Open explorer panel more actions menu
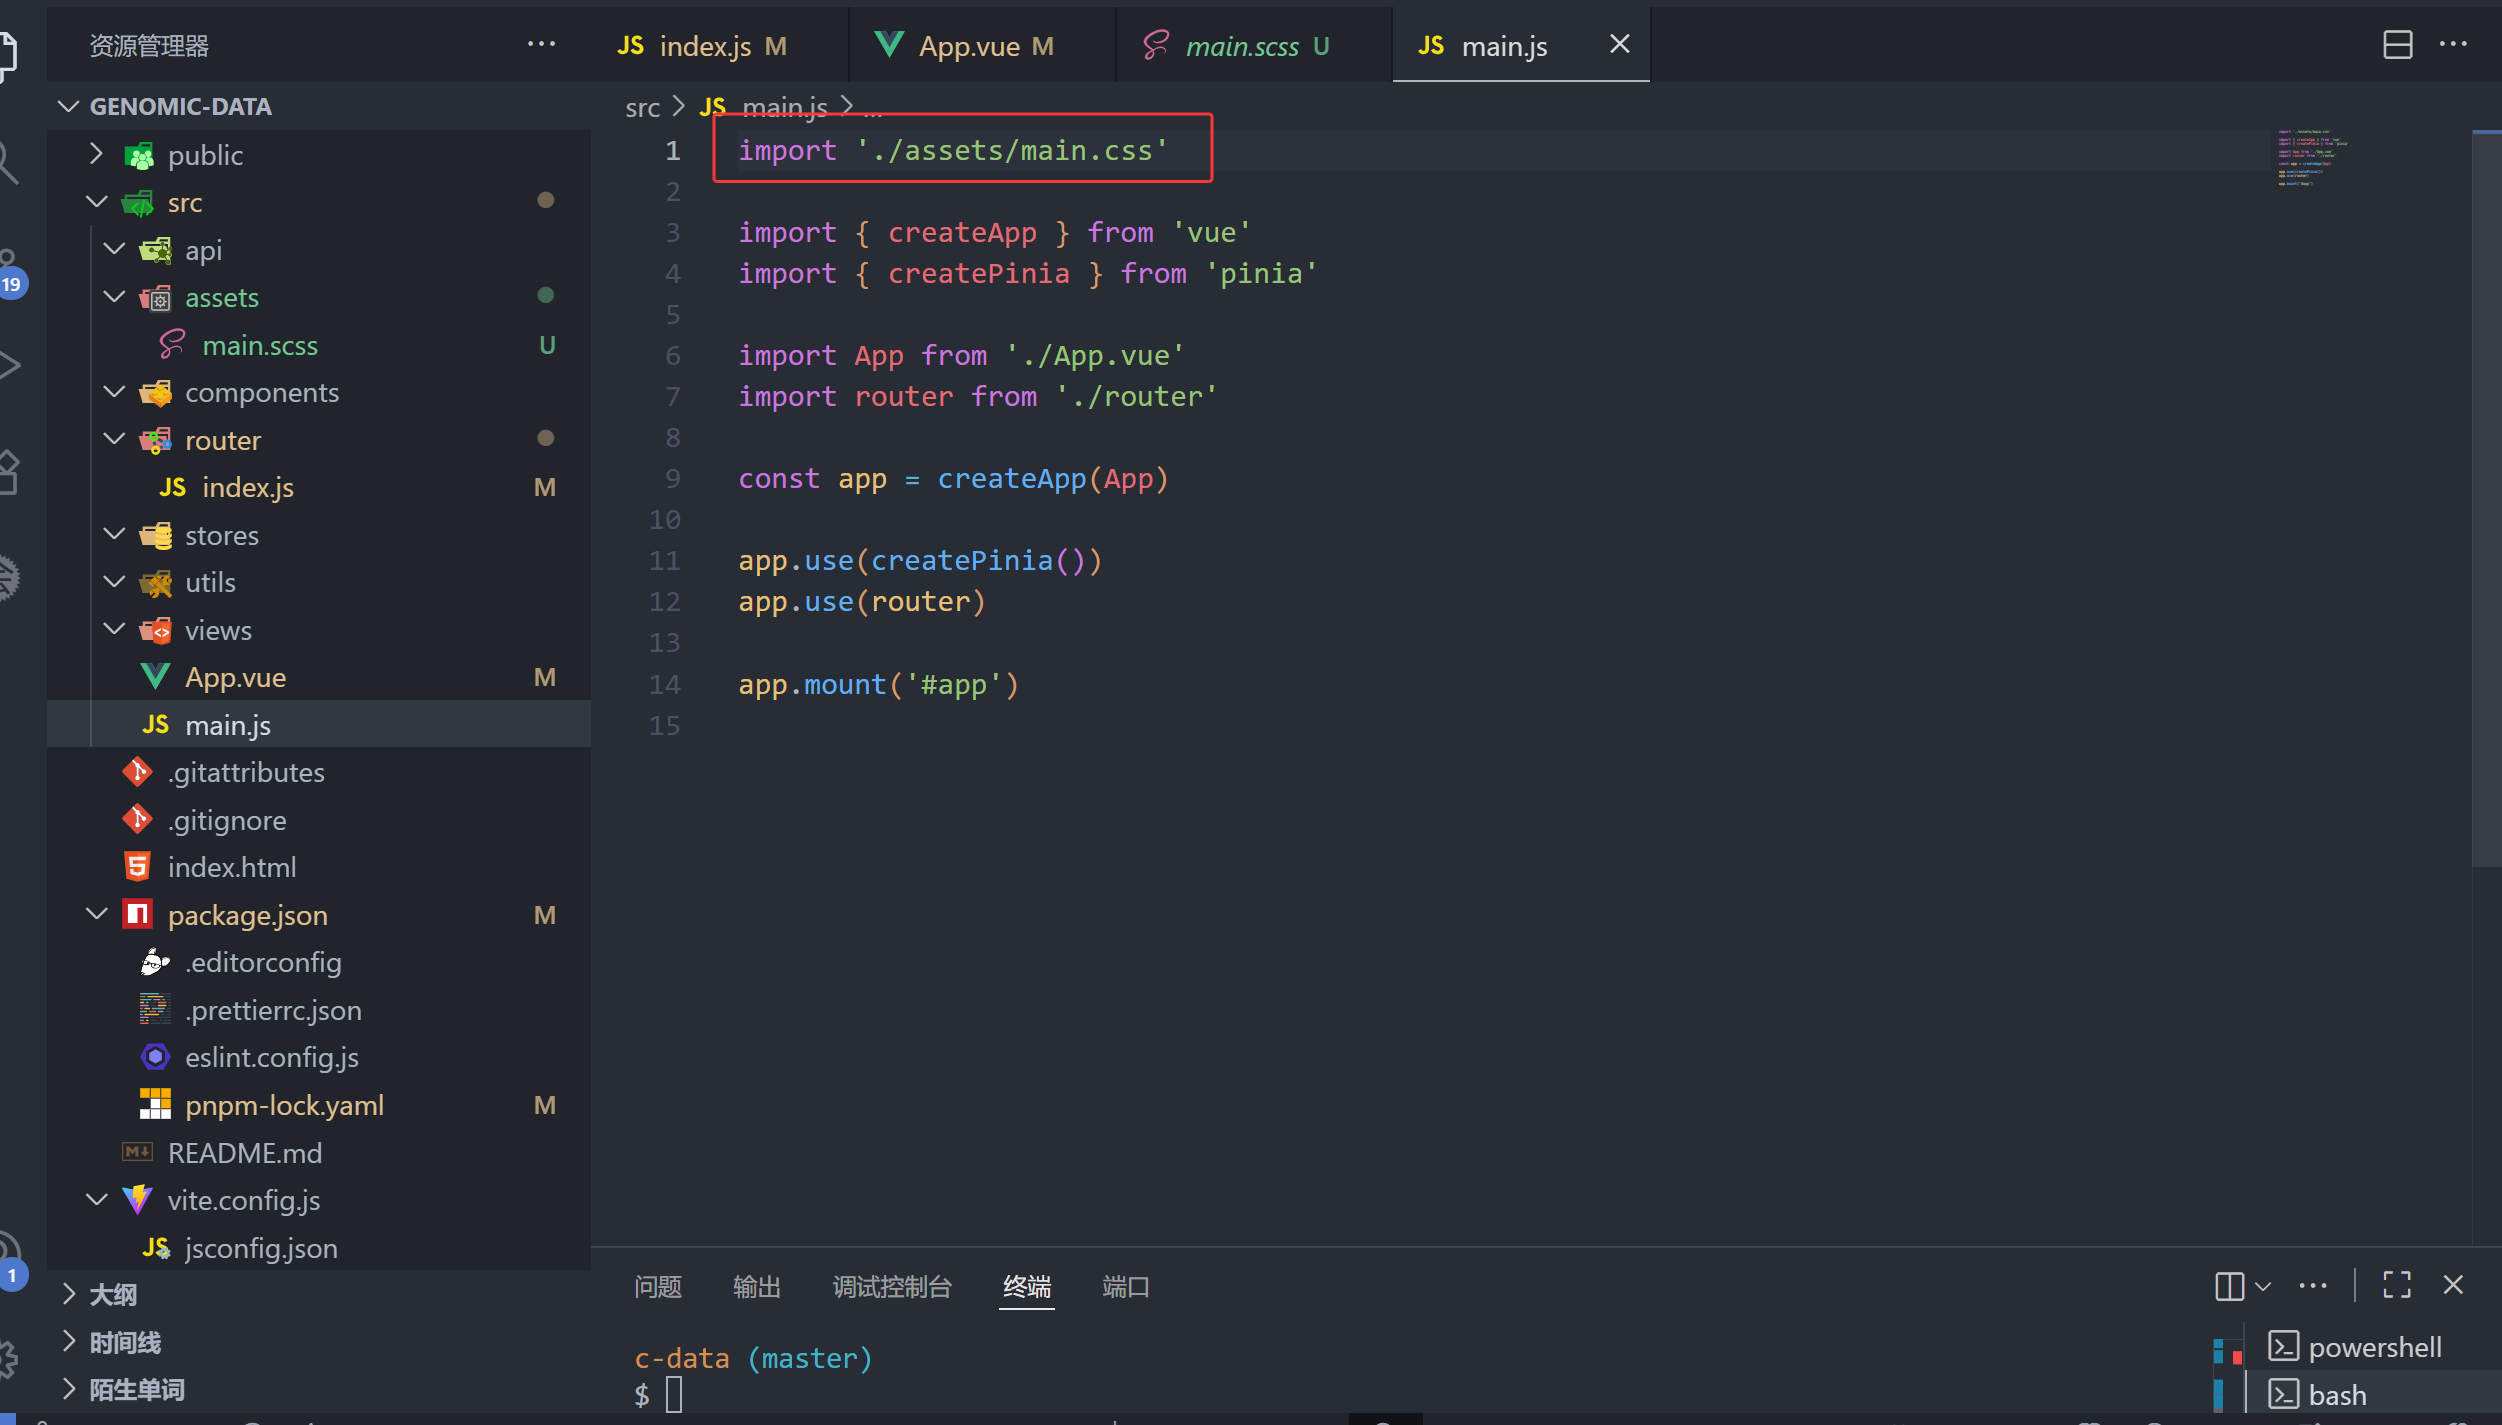 click(x=541, y=45)
